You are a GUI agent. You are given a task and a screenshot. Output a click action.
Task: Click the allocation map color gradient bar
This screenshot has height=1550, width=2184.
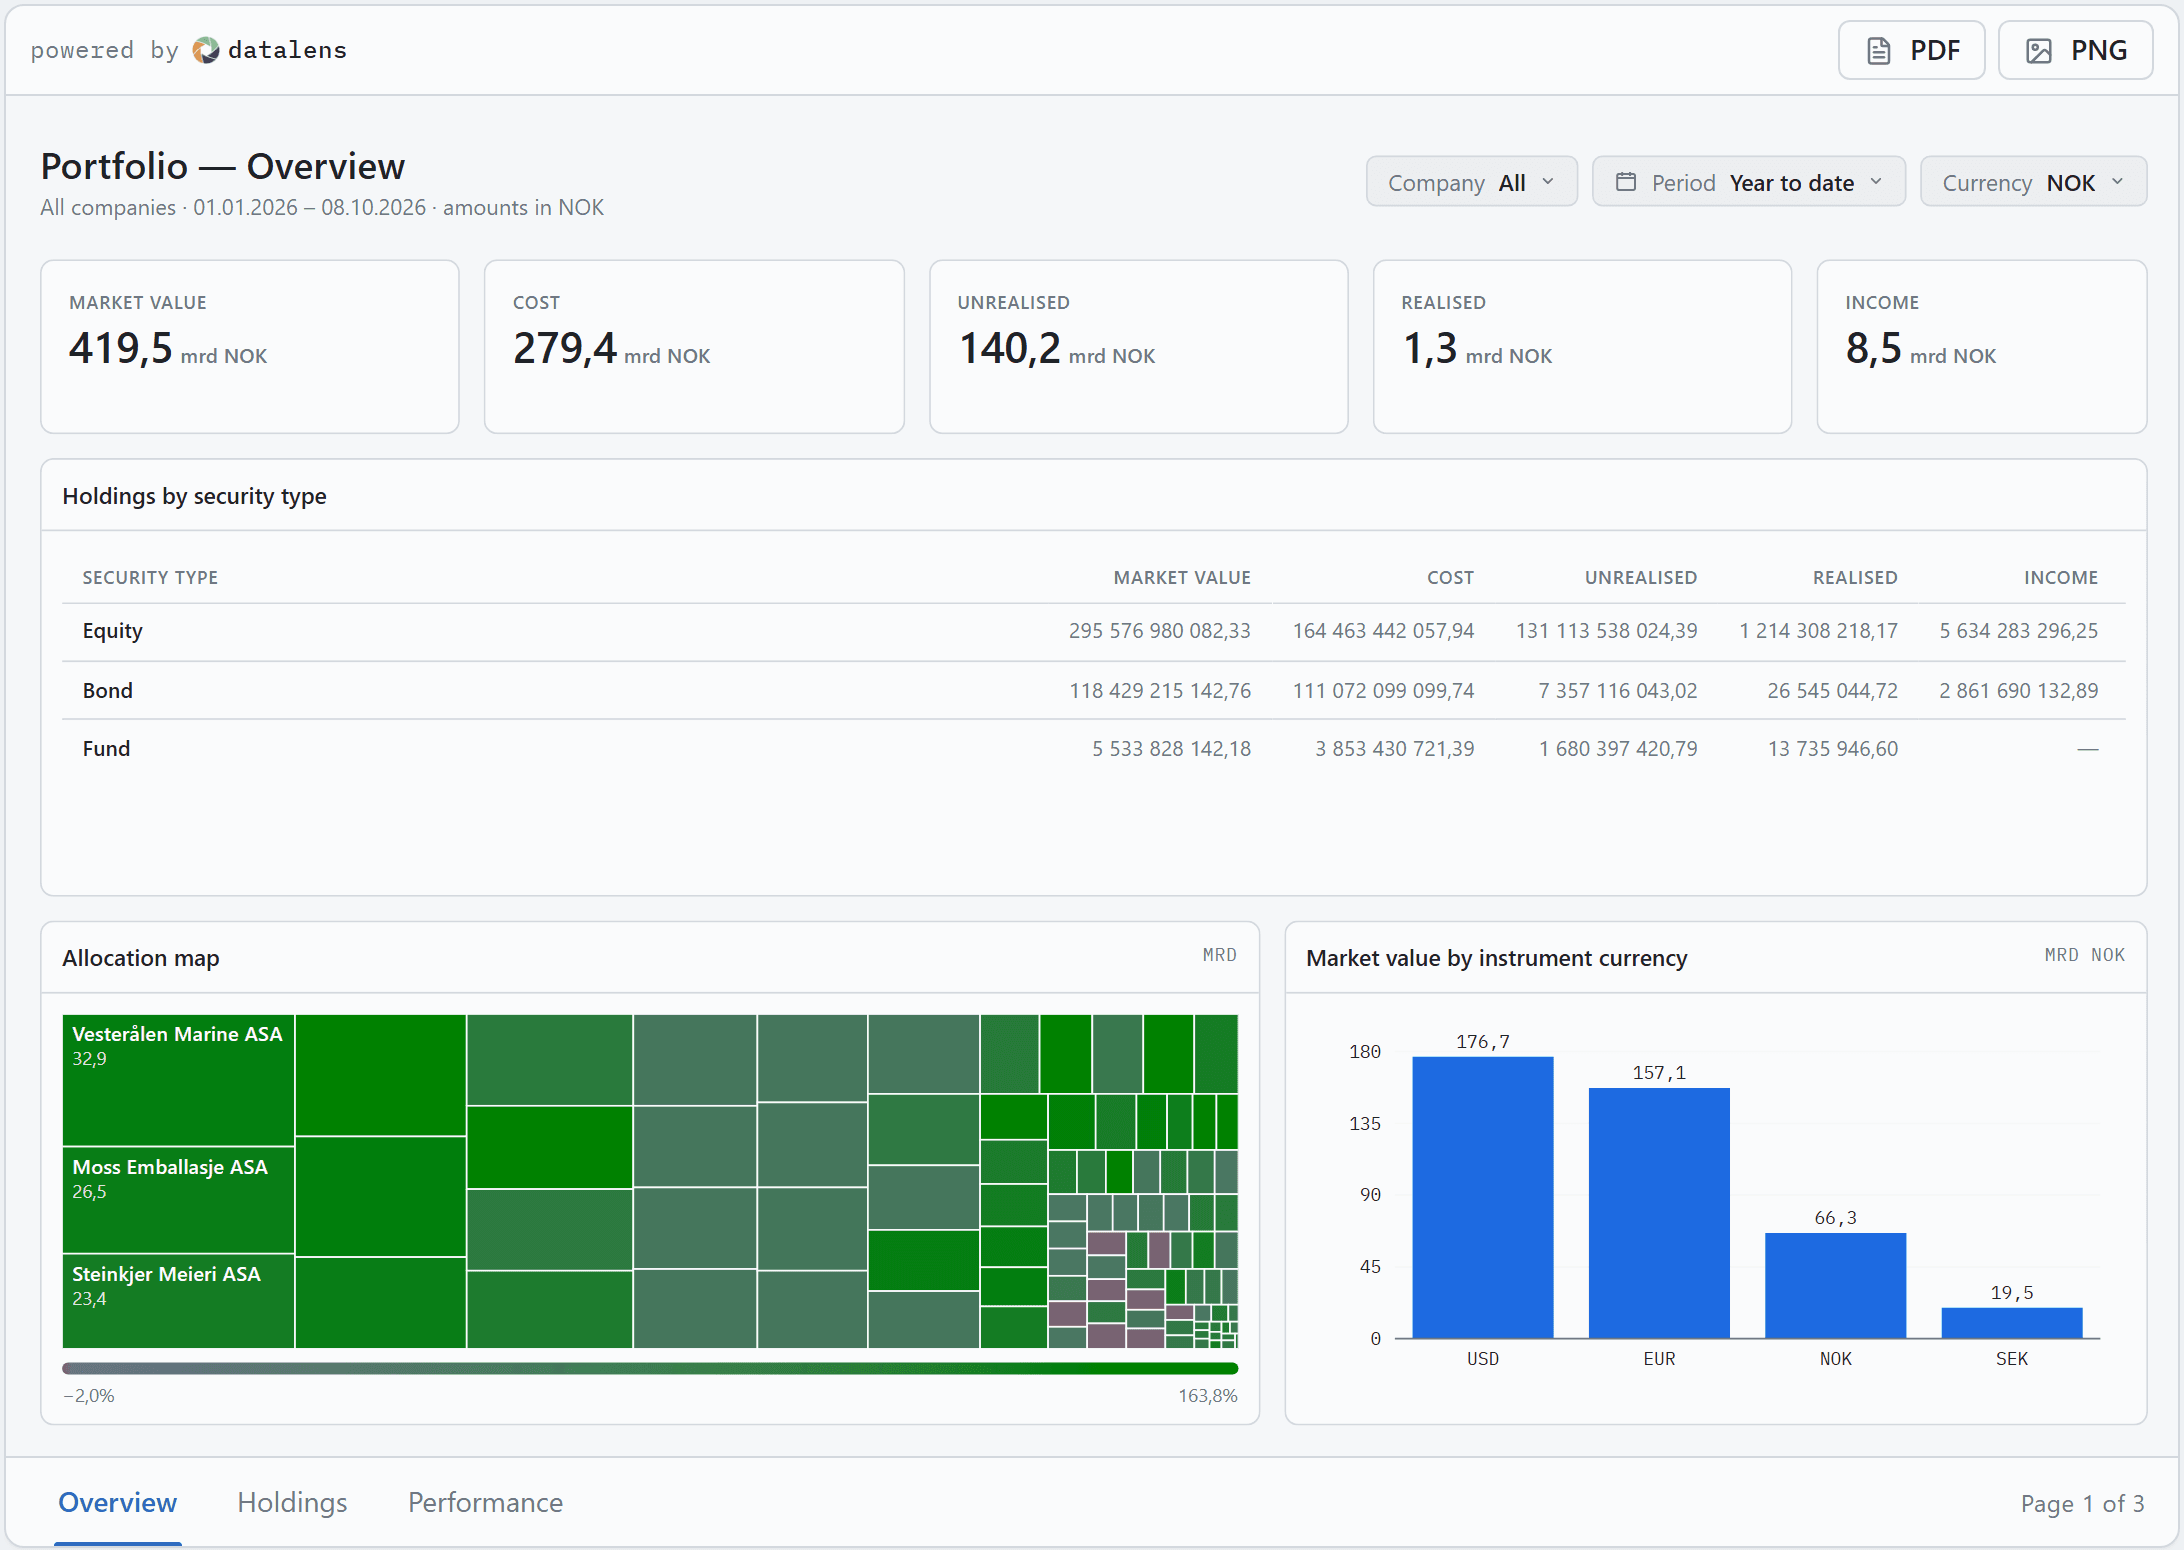(x=650, y=1368)
